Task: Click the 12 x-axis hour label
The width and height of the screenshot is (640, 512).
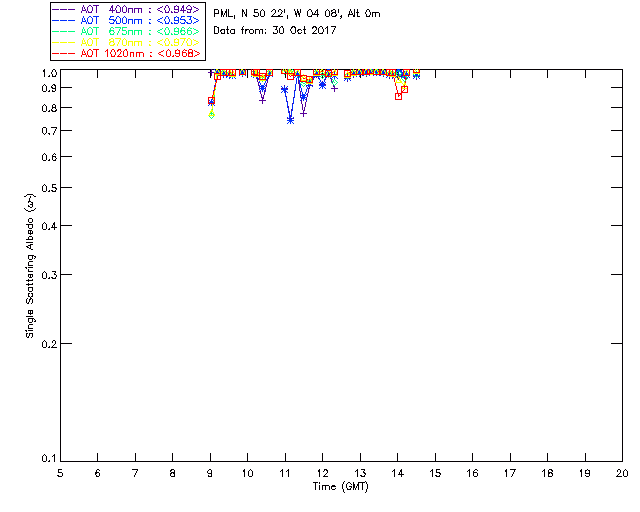Action: [x=322, y=473]
